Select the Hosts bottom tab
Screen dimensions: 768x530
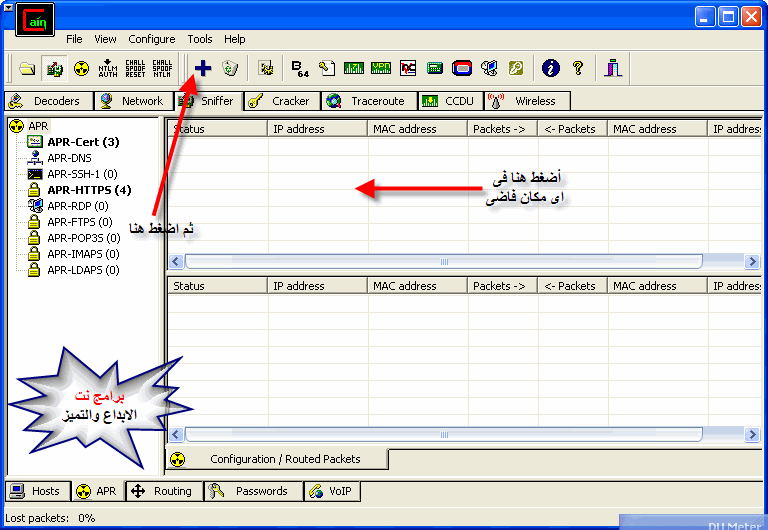(38, 491)
